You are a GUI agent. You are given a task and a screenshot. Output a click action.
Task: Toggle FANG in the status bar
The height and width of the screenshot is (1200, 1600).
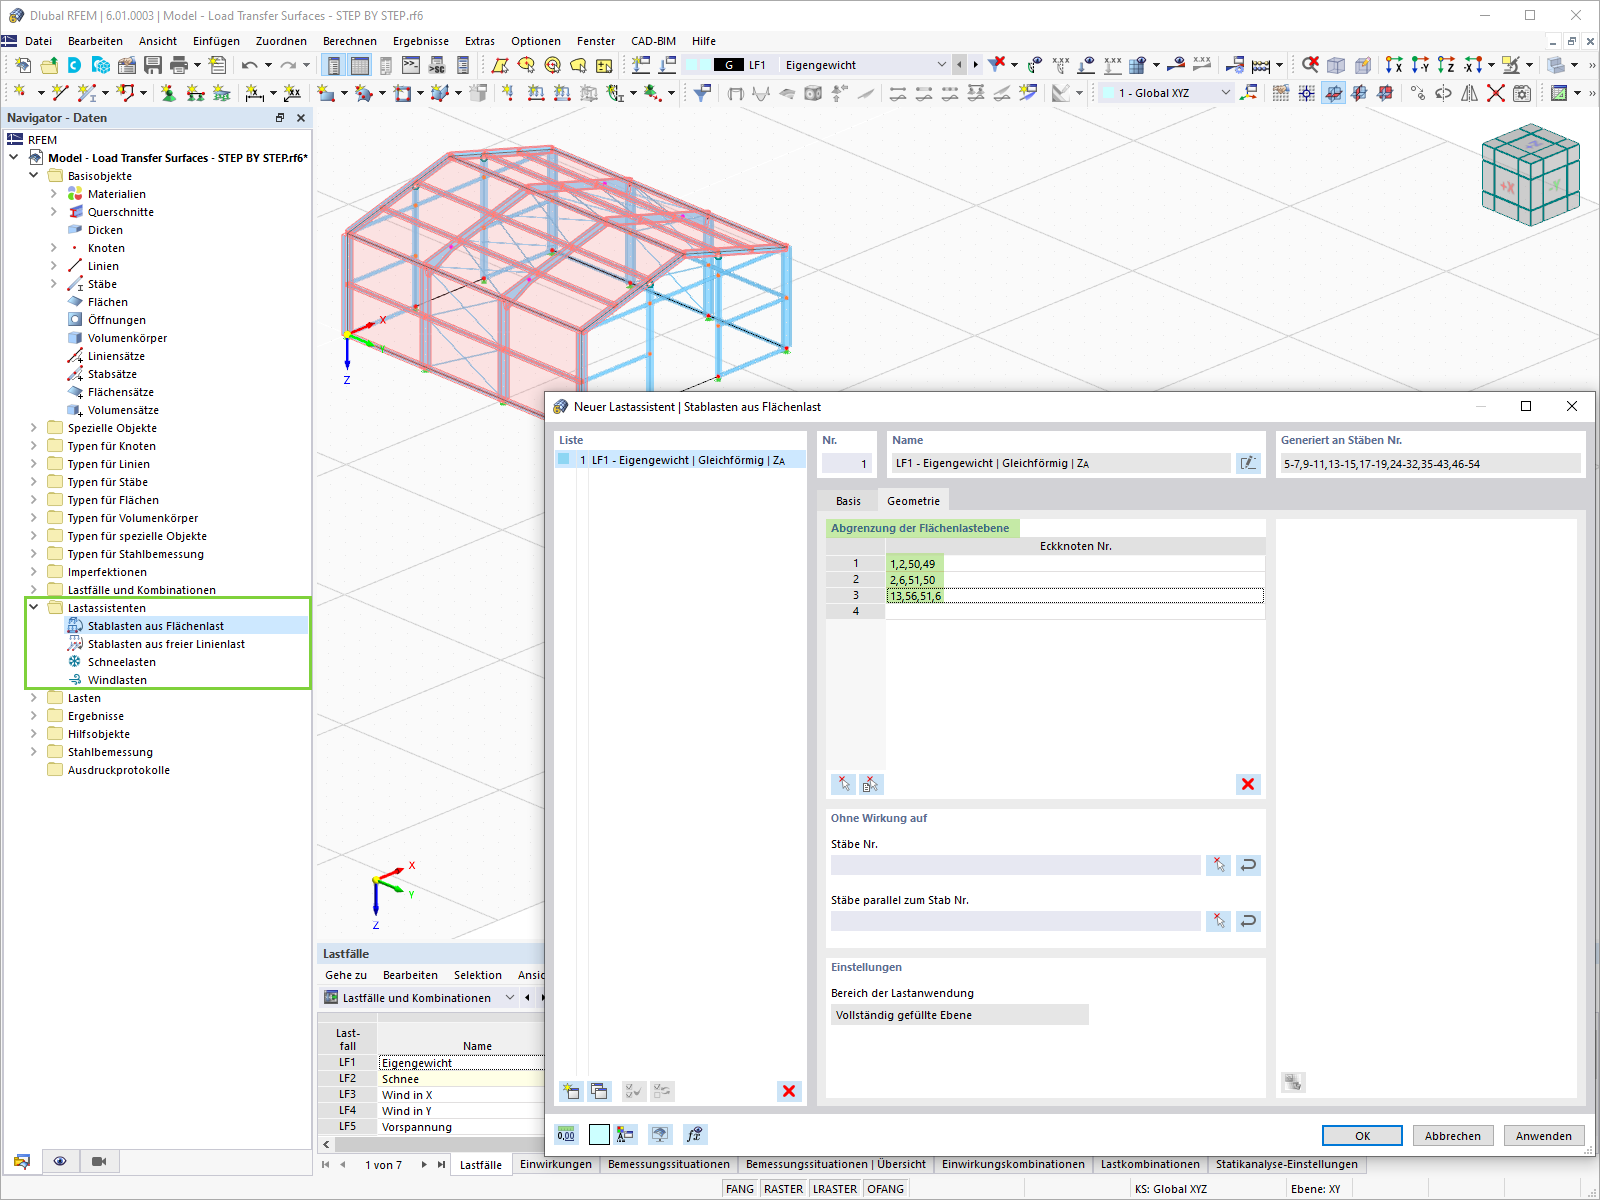coord(740,1188)
